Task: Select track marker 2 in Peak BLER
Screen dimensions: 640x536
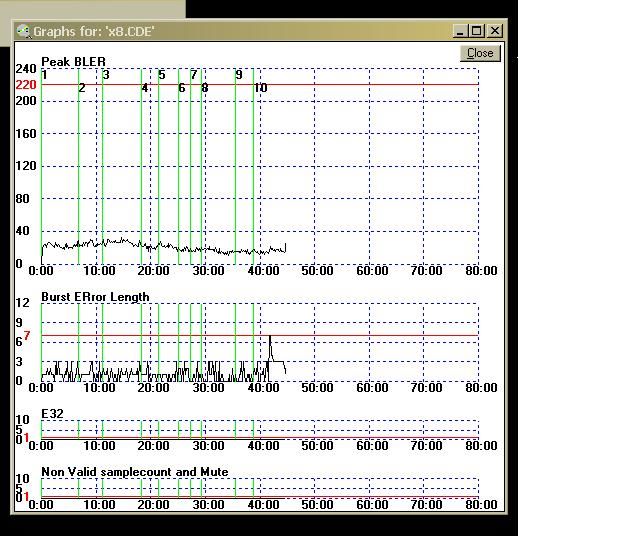Action: (82, 88)
